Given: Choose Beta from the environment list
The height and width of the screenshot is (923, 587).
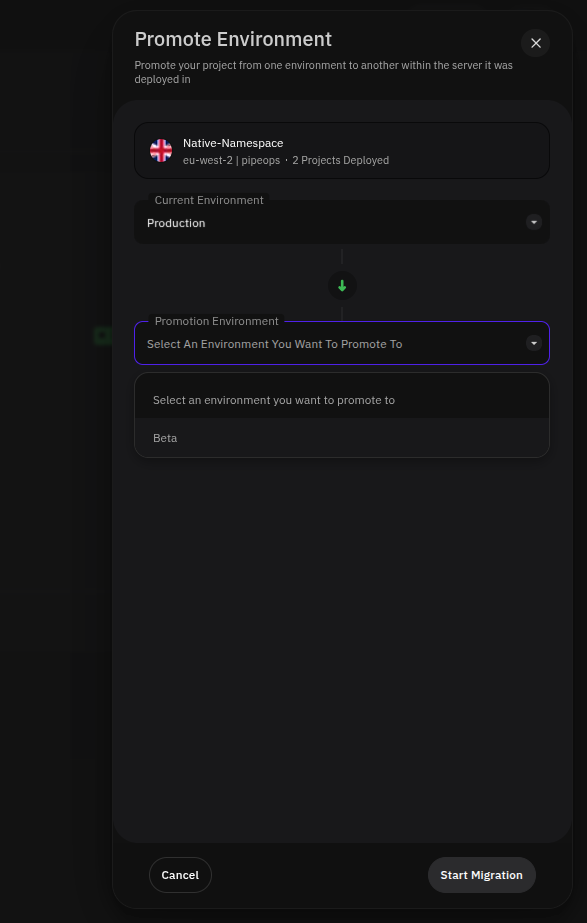Looking at the screenshot, I should coord(342,438).
